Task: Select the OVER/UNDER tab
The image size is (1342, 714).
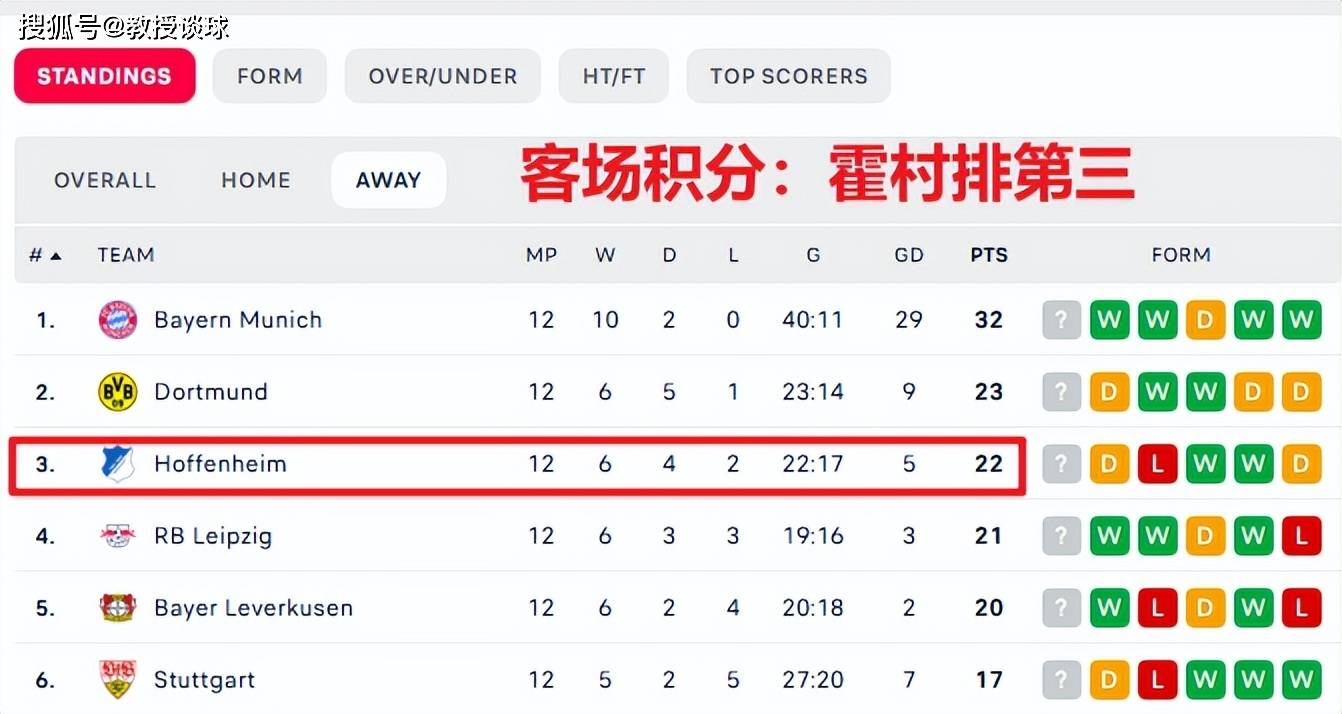Action: click(x=442, y=76)
